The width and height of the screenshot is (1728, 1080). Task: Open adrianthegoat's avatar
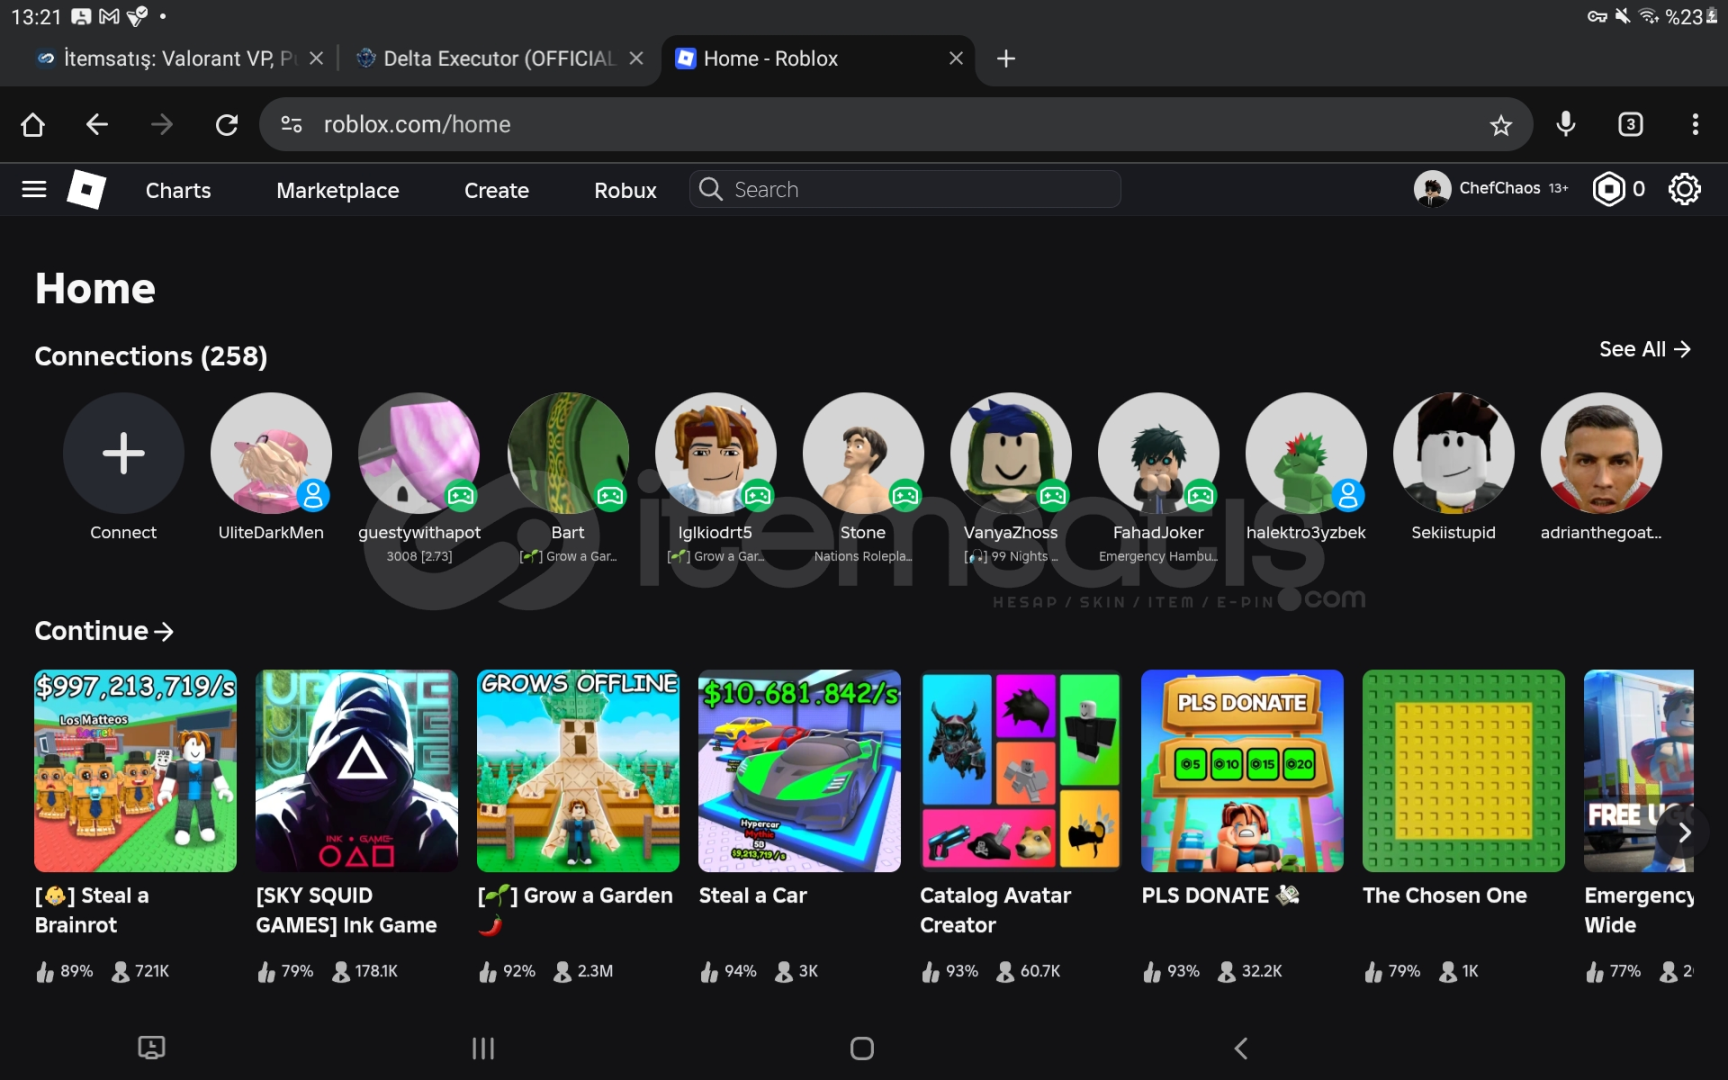(x=1601, y=453)
